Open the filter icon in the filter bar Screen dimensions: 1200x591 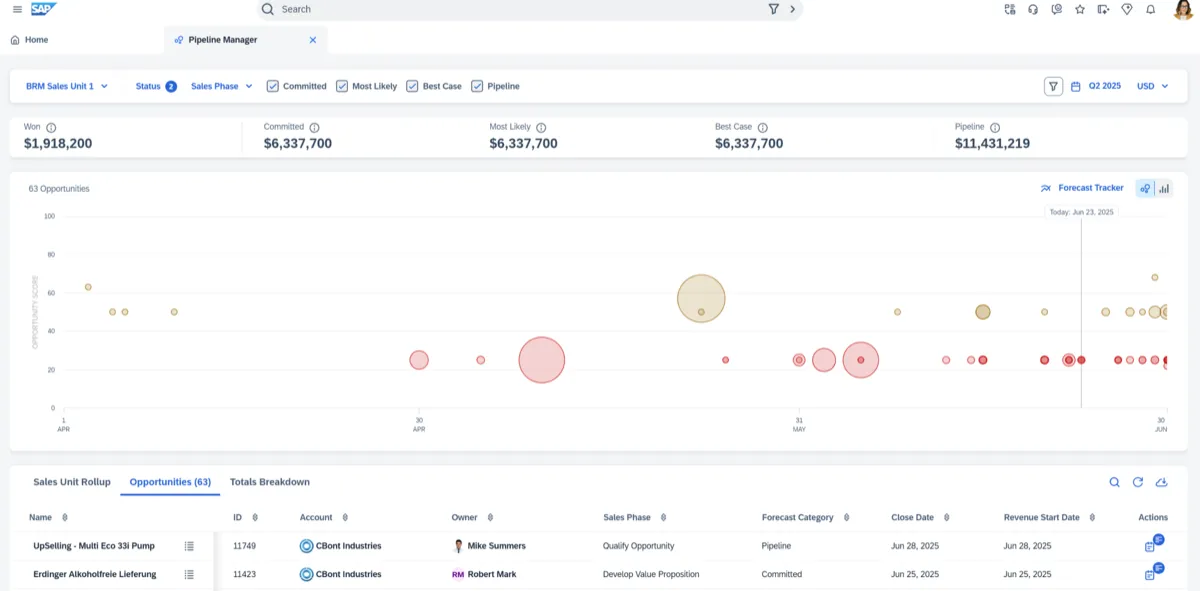coord(1053,86)
